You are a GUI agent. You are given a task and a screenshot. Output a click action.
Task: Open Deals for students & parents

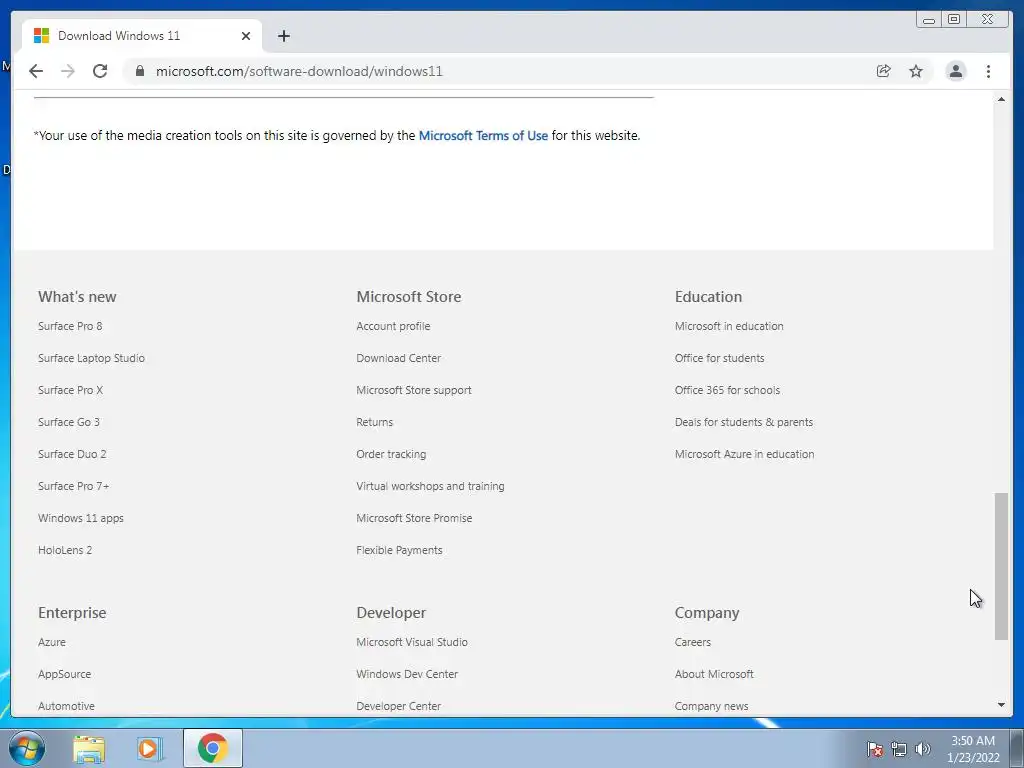pos(744,422)
